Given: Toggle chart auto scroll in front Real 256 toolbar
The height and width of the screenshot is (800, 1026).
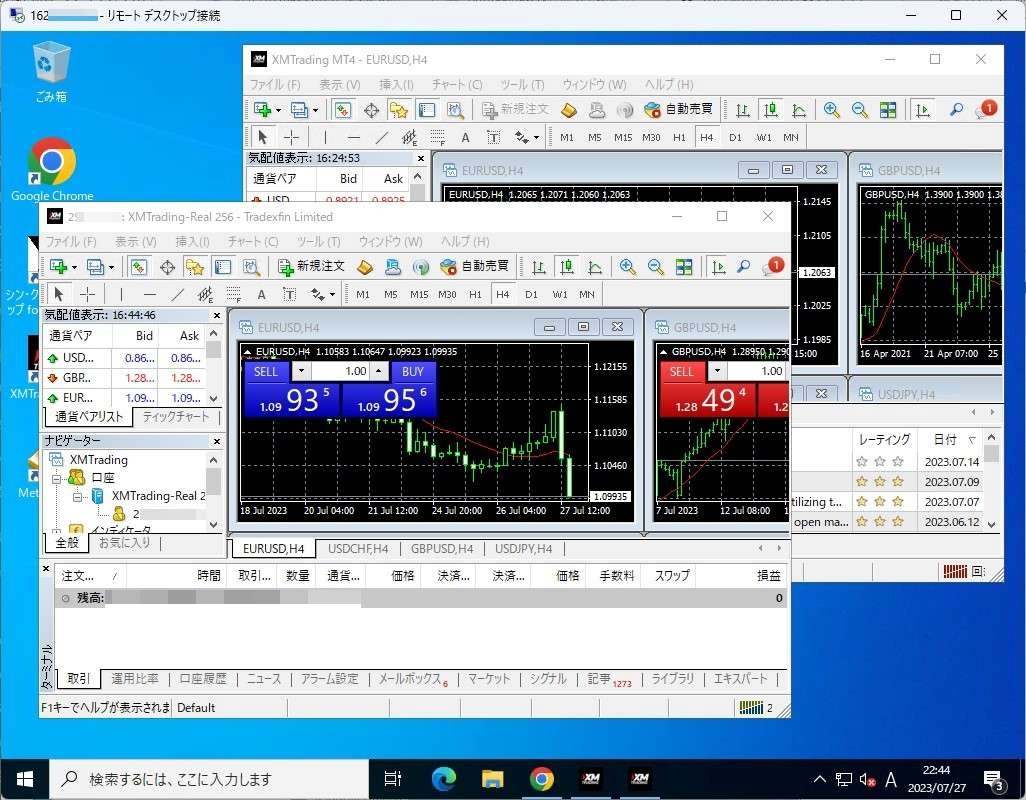Looking at the screenshot, I should coord(718,266).
